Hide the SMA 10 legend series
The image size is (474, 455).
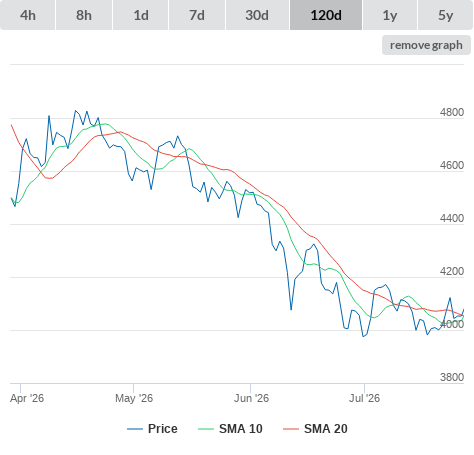[241, 429]
